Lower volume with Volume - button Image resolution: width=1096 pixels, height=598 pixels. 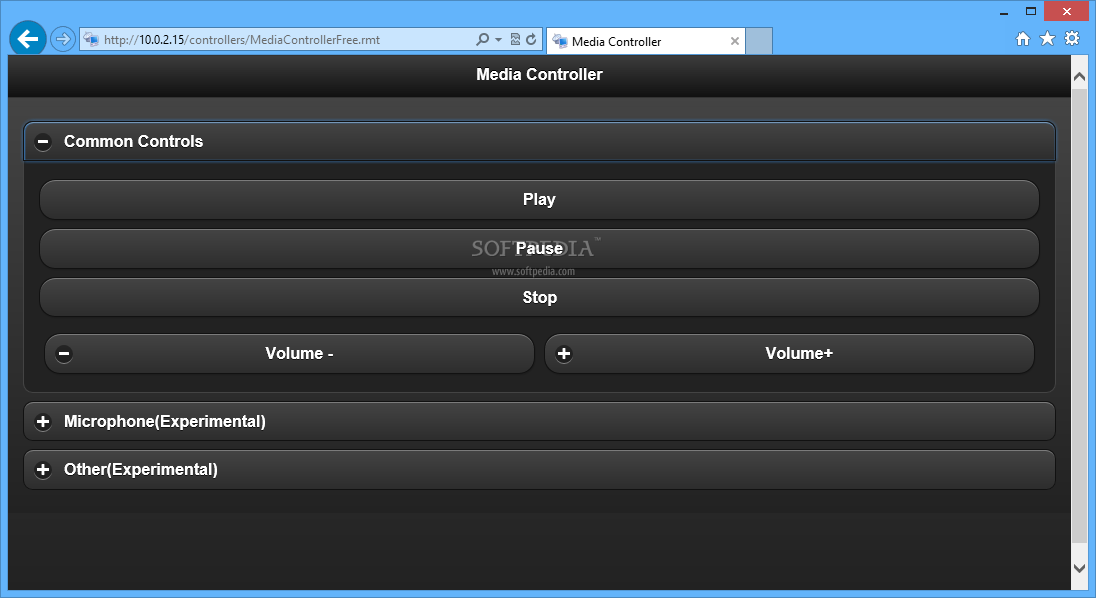pos(289,353)
